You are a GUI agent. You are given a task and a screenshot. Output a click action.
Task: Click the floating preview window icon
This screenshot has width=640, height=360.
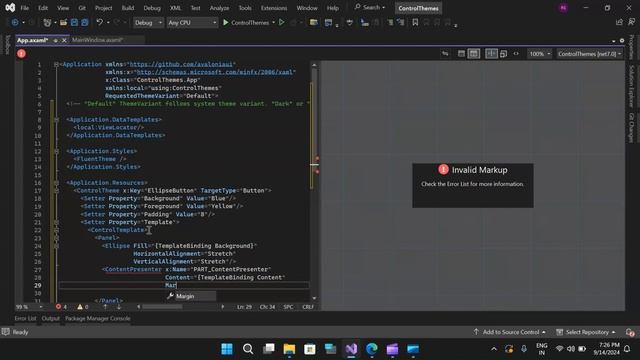(x=503, y=54)
